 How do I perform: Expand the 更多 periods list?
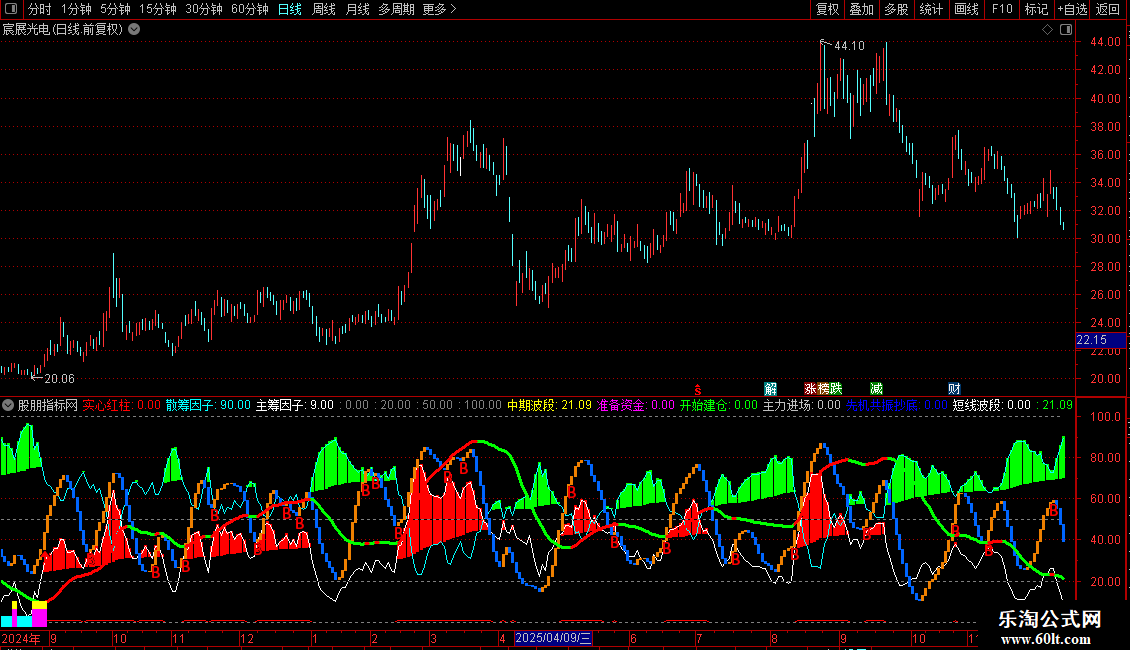tap(439, 9)
